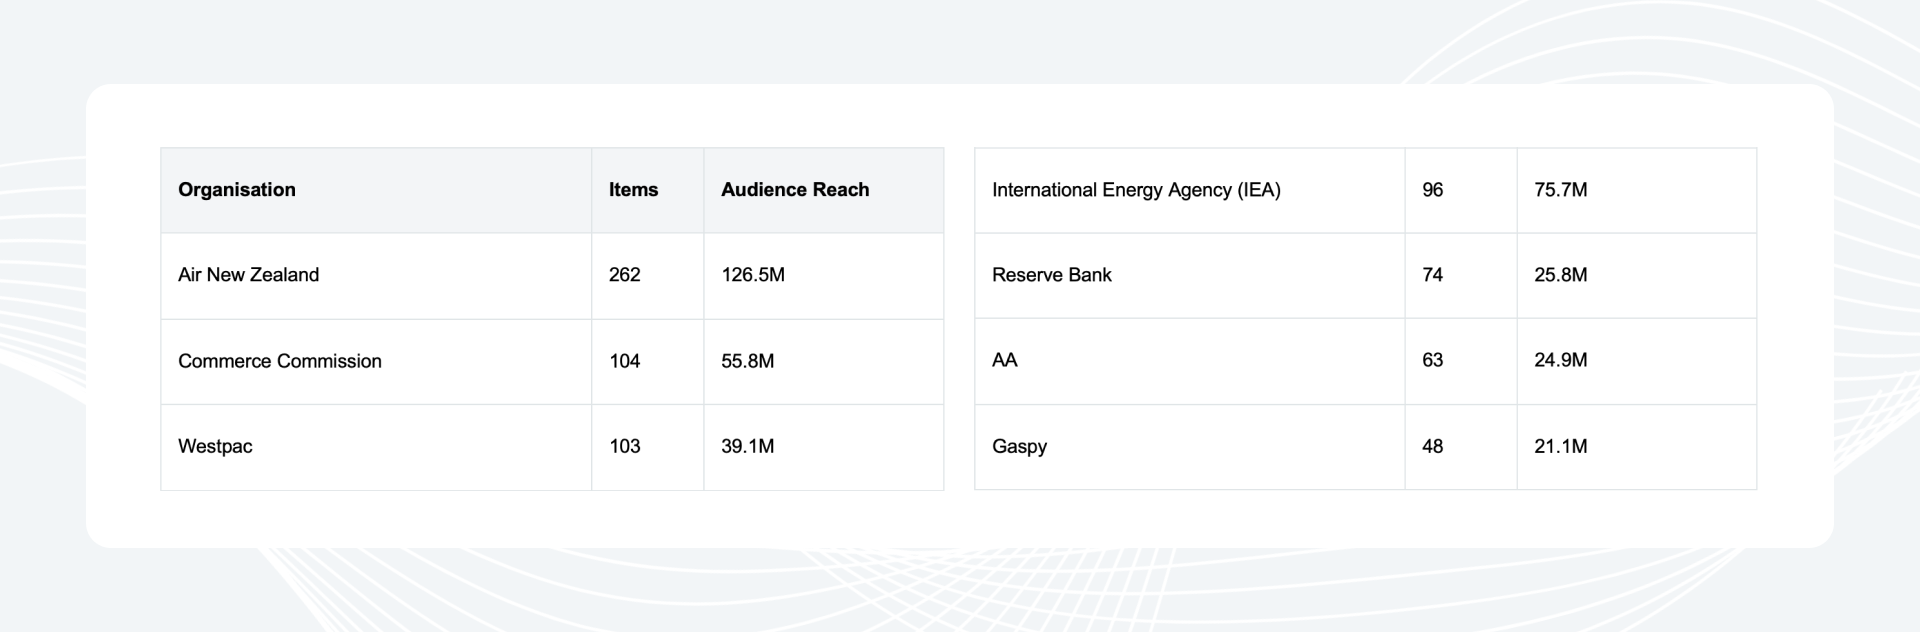Select the Organisation column header
This screenshot has height=632, width=1920.
coord(376,190)
